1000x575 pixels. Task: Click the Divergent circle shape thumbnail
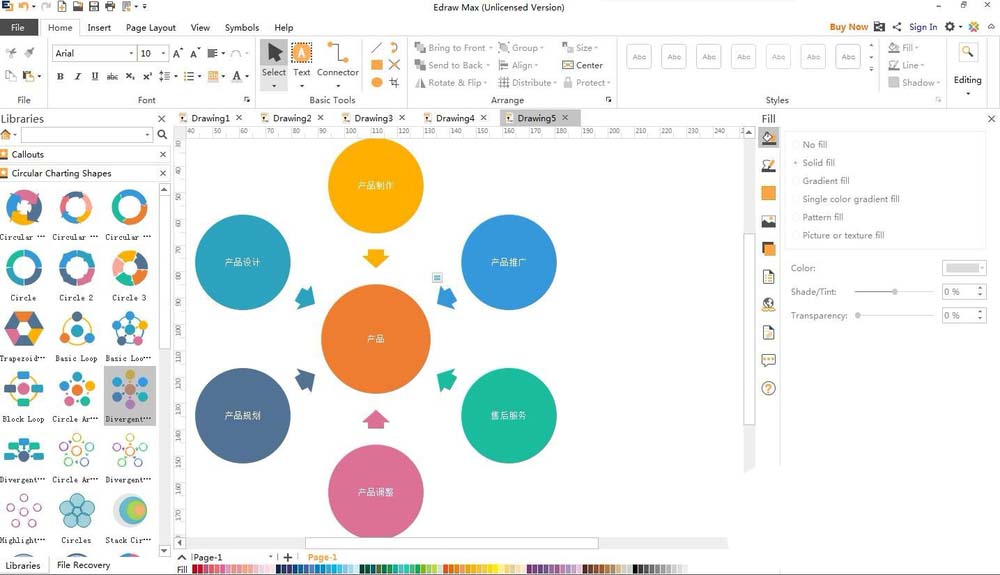pos(129,391)
